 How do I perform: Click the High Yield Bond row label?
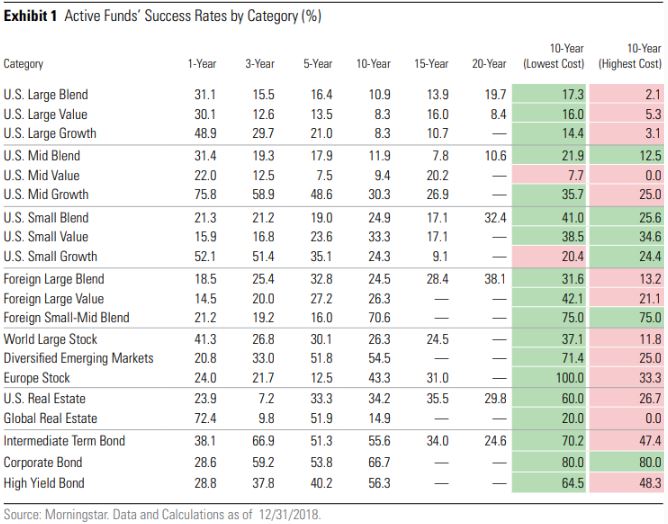[x=42, y=482]
